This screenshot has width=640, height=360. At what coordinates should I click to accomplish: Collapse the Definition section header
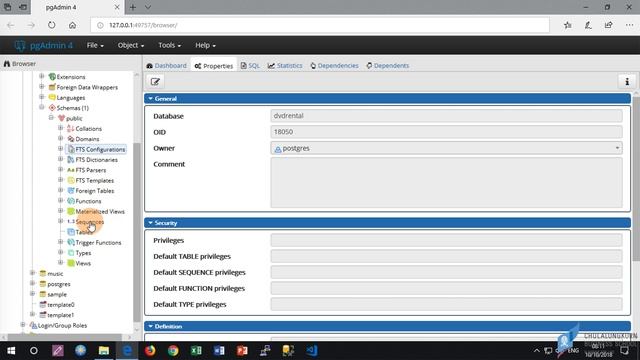click(x=387, y=327)
